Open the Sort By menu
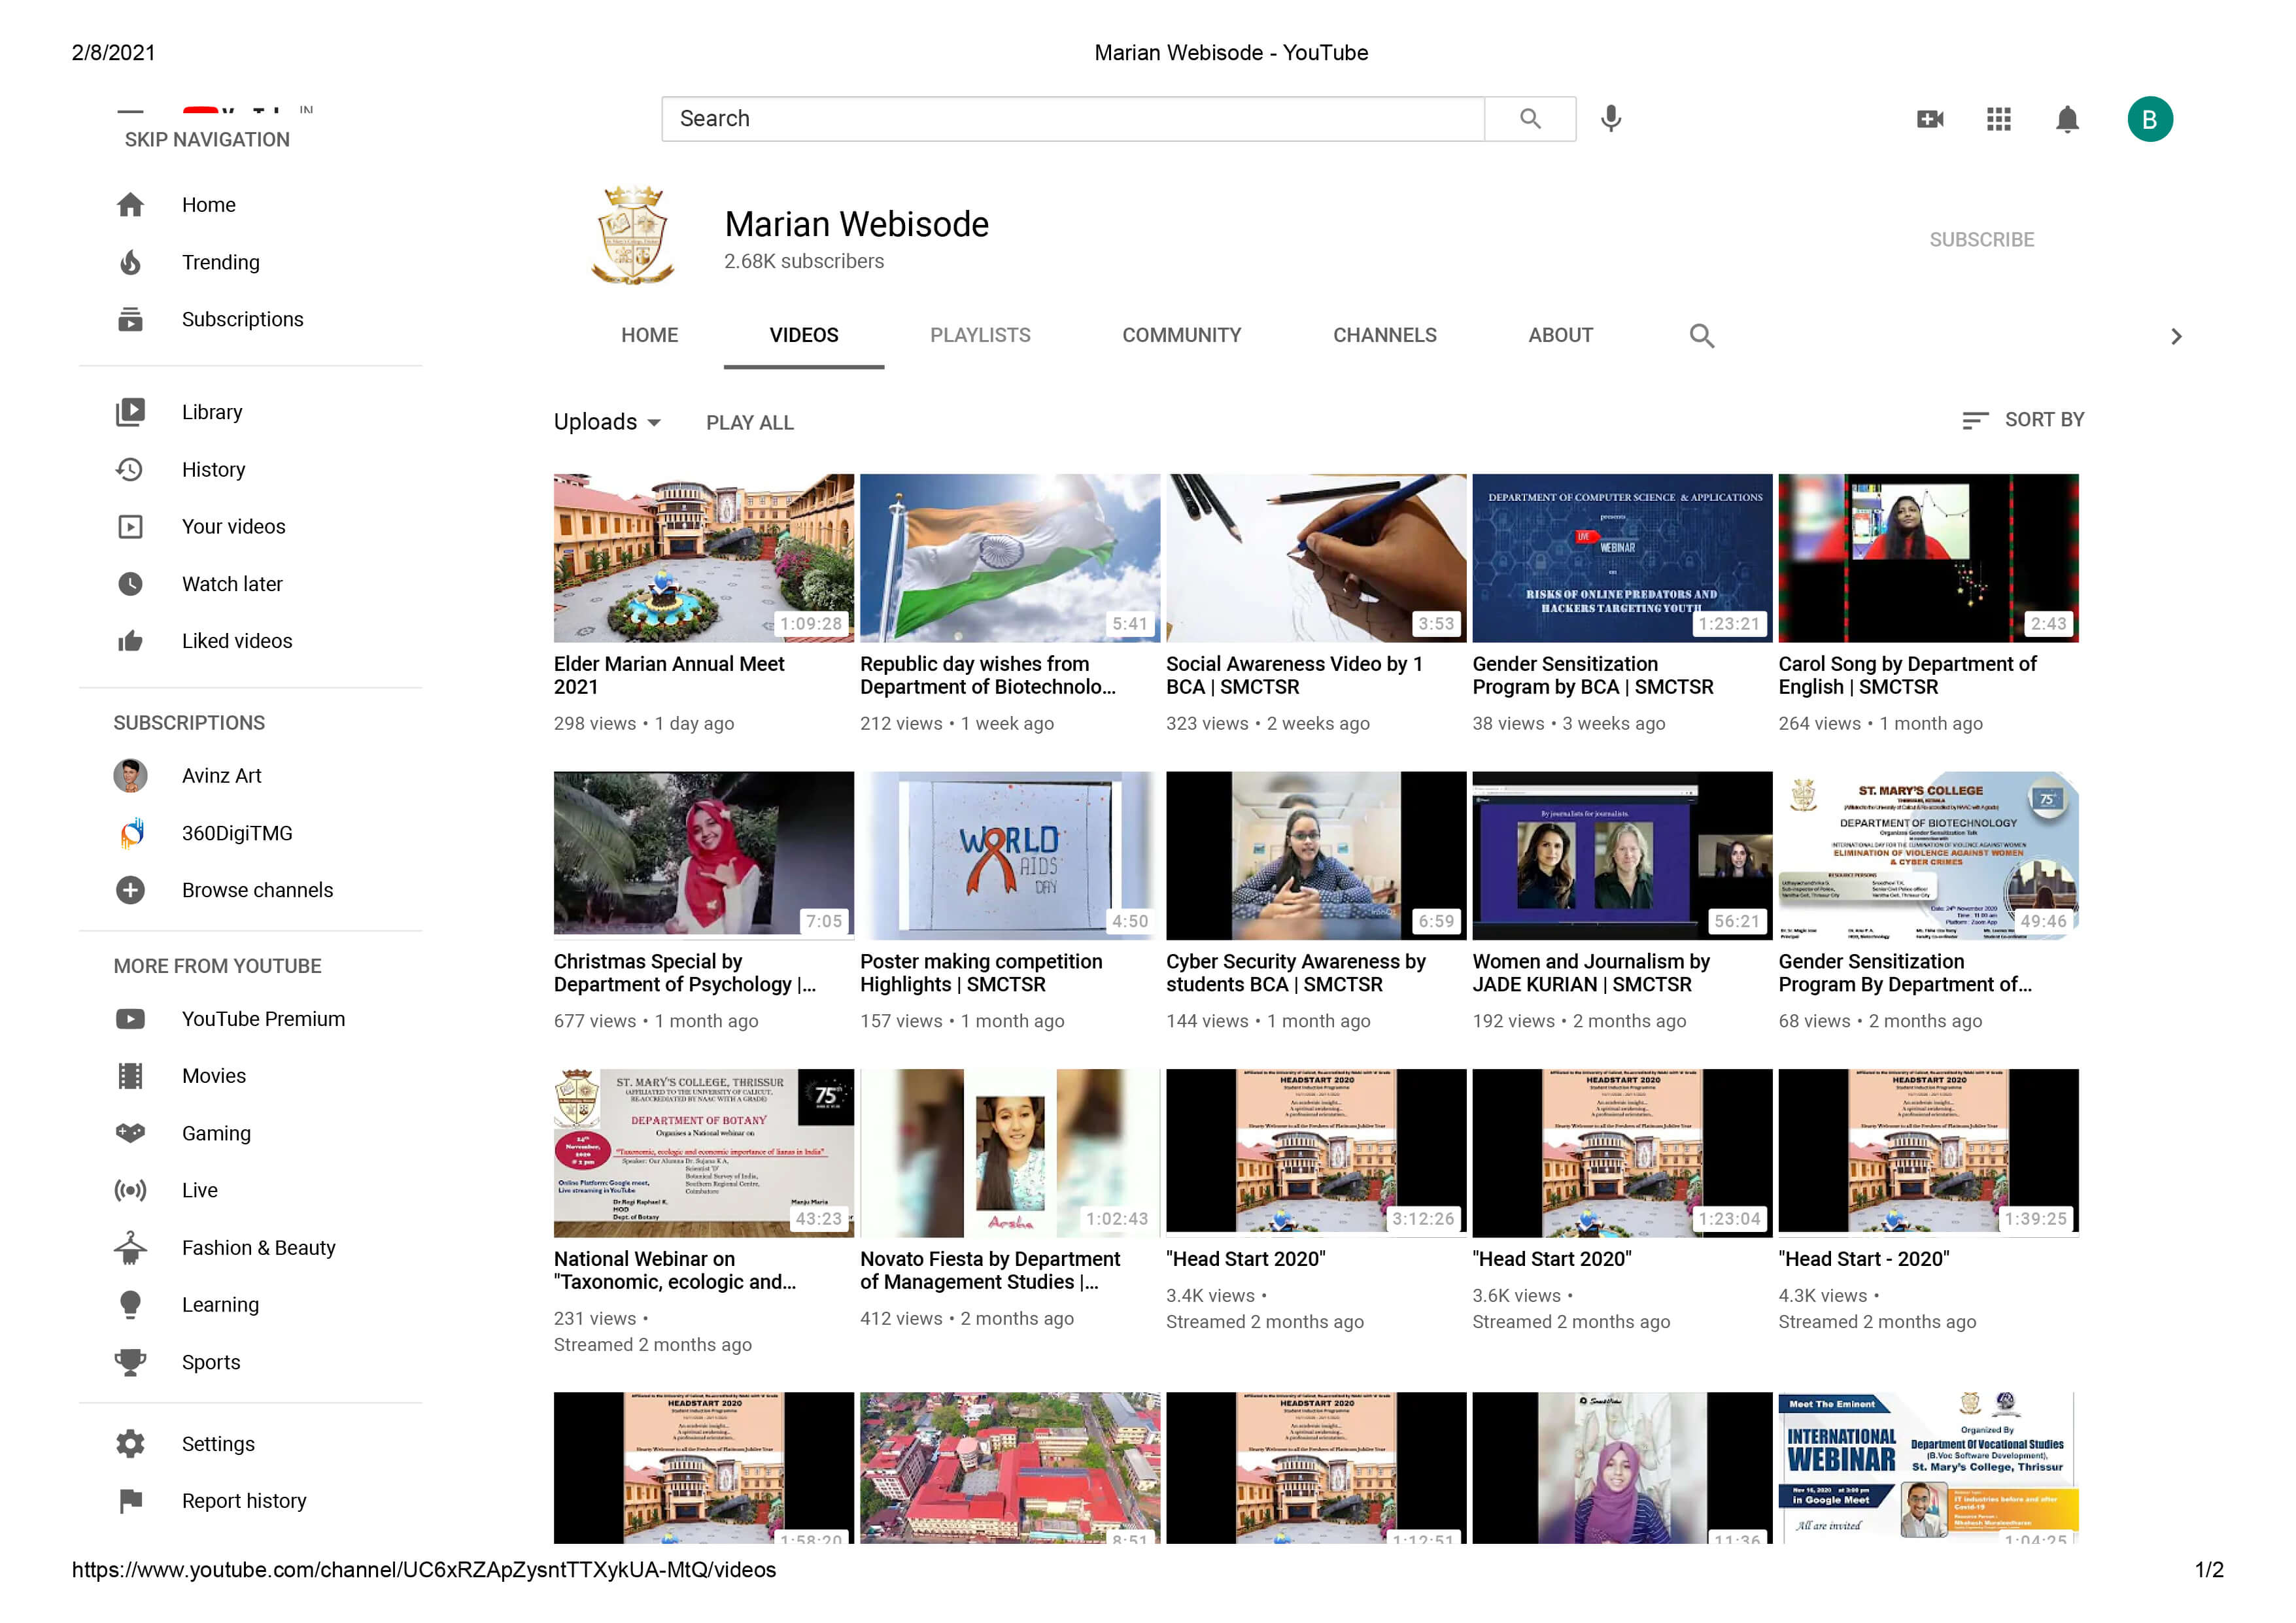The image size is (2296, 1623). click(2023, 420)
